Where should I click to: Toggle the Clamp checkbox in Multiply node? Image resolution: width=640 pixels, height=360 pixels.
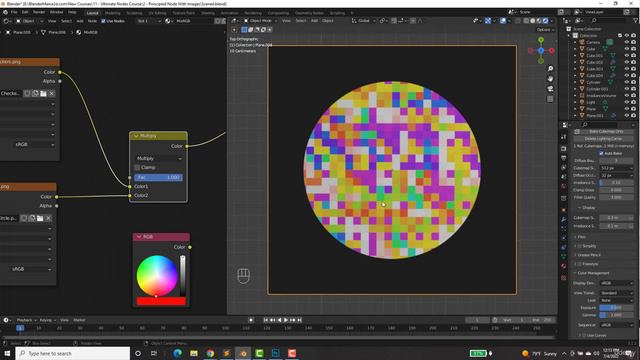(137, 167)
